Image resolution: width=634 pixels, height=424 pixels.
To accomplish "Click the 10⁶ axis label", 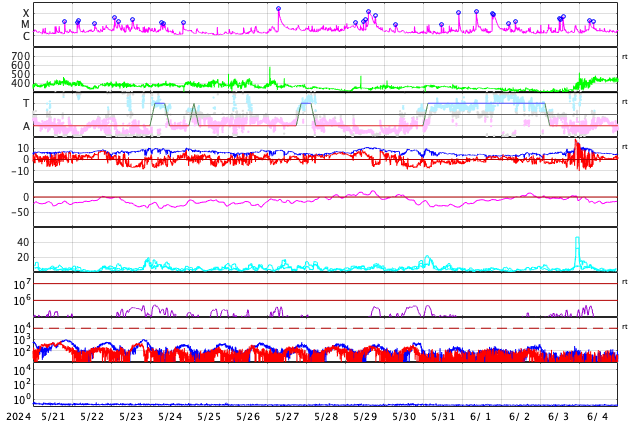I will [x=21, y=301].
